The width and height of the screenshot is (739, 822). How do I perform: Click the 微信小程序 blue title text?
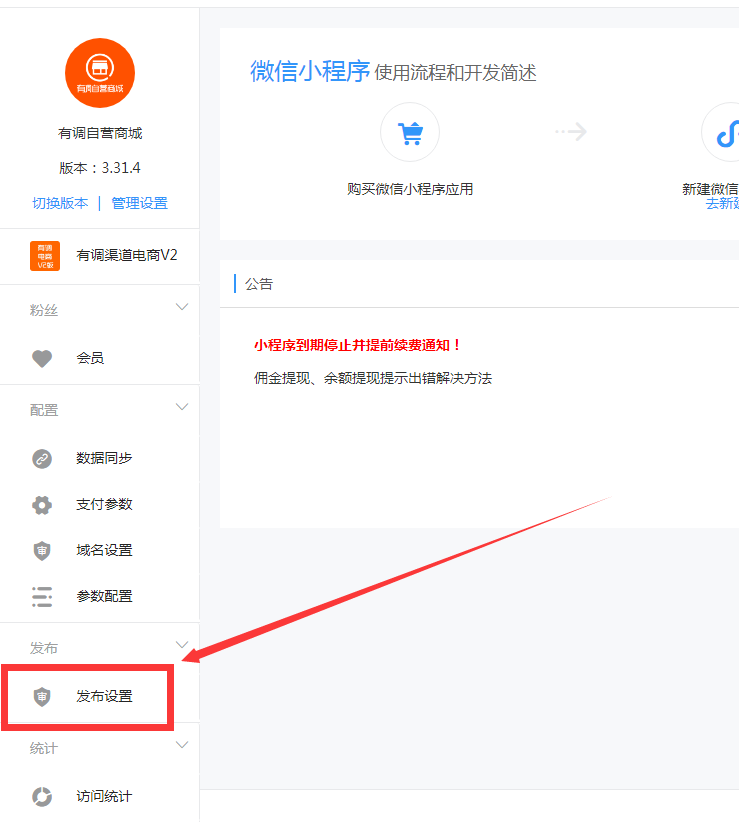(x=310, y=71)
